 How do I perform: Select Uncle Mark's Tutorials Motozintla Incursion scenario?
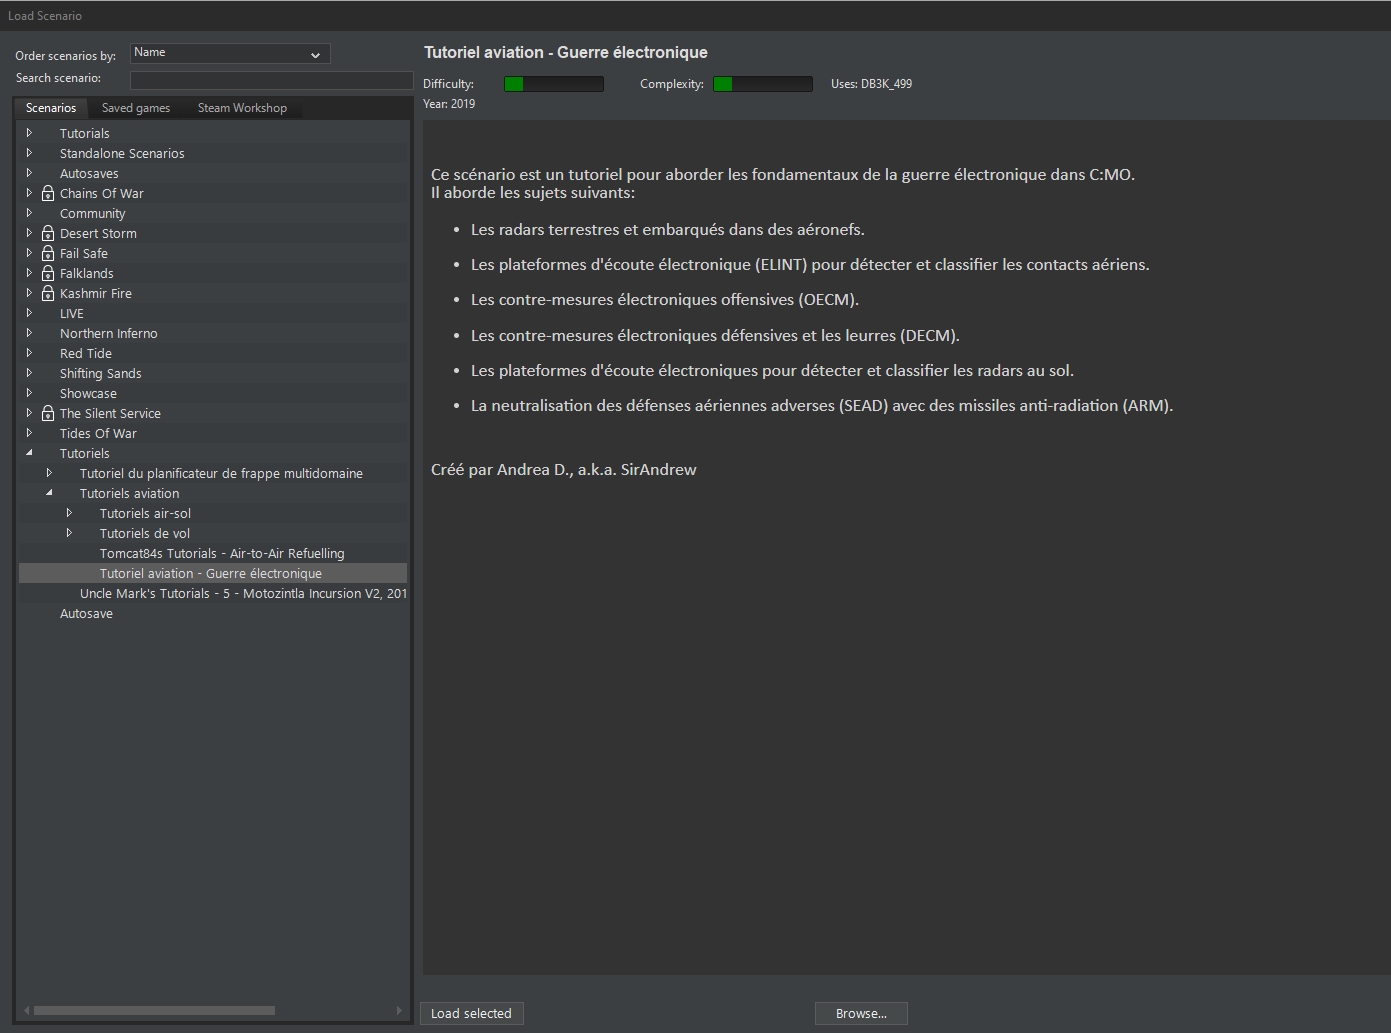click(x=243, y=593)
